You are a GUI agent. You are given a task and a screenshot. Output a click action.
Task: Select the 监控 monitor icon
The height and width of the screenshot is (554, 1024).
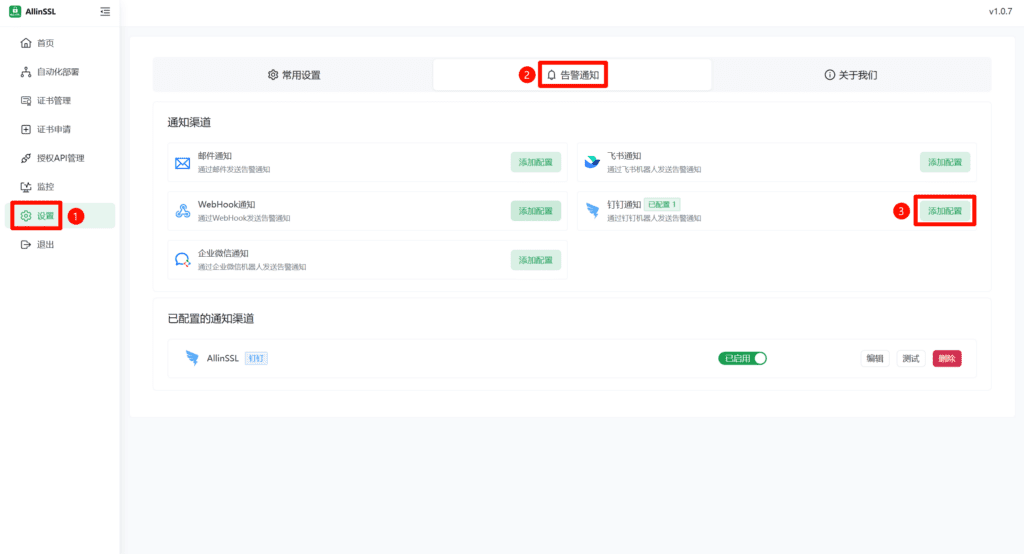(26, 187)
